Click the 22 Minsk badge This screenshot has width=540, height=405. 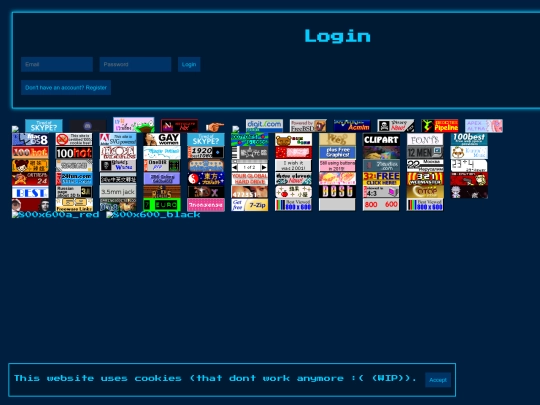[425, 166]
